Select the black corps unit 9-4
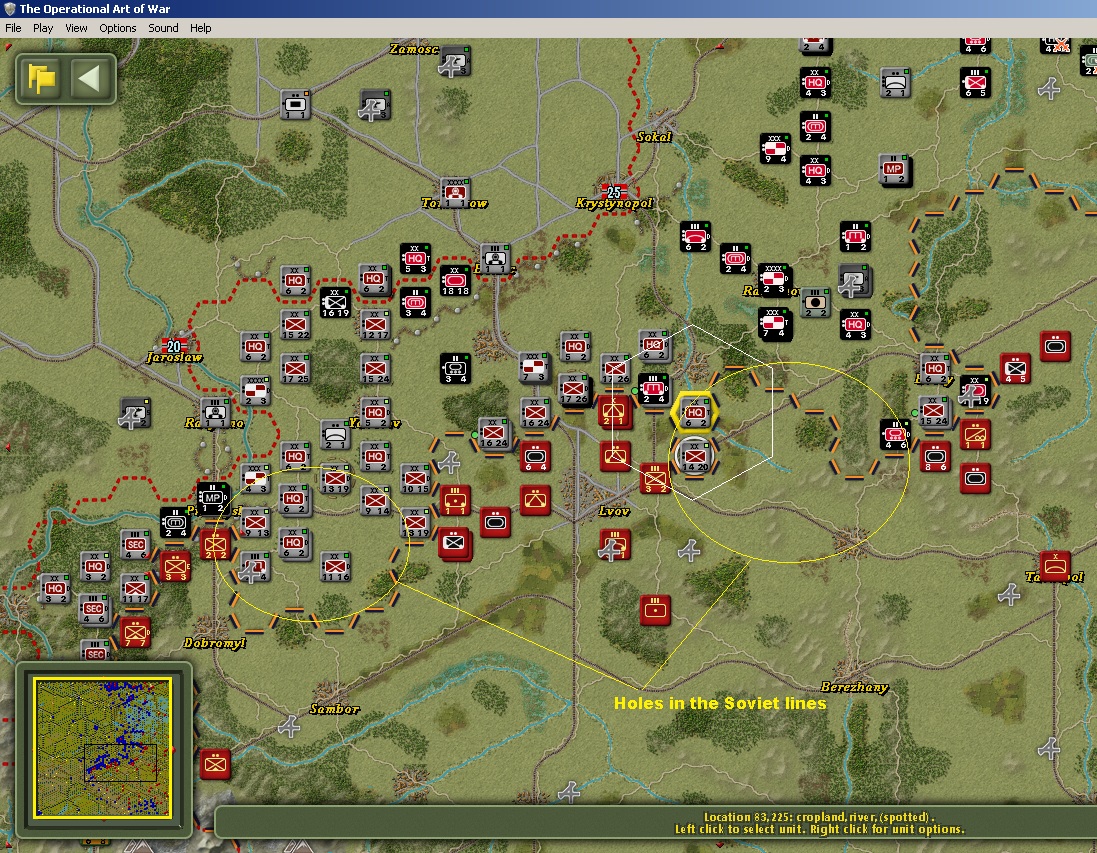The height and width of the screenshot is (853, 1097). pos(775,149)
